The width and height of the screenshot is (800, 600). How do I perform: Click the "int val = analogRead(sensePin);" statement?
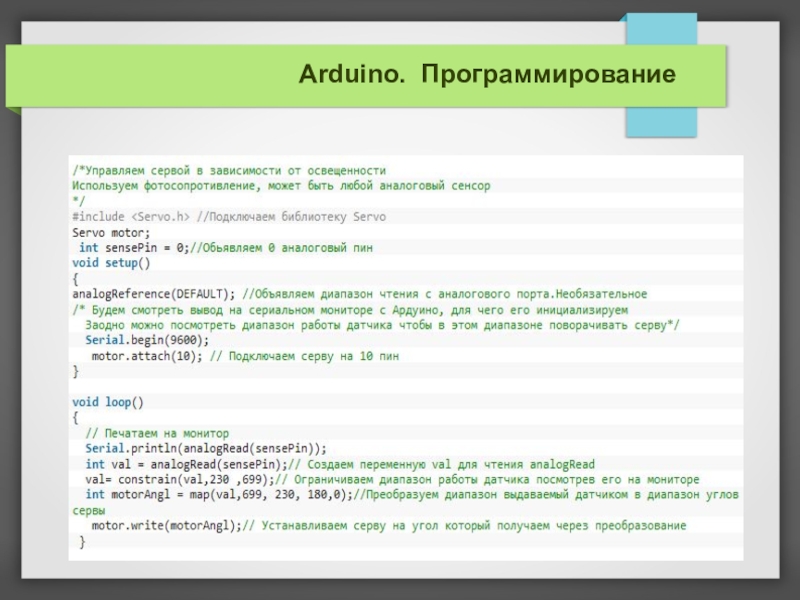(187, 464)
